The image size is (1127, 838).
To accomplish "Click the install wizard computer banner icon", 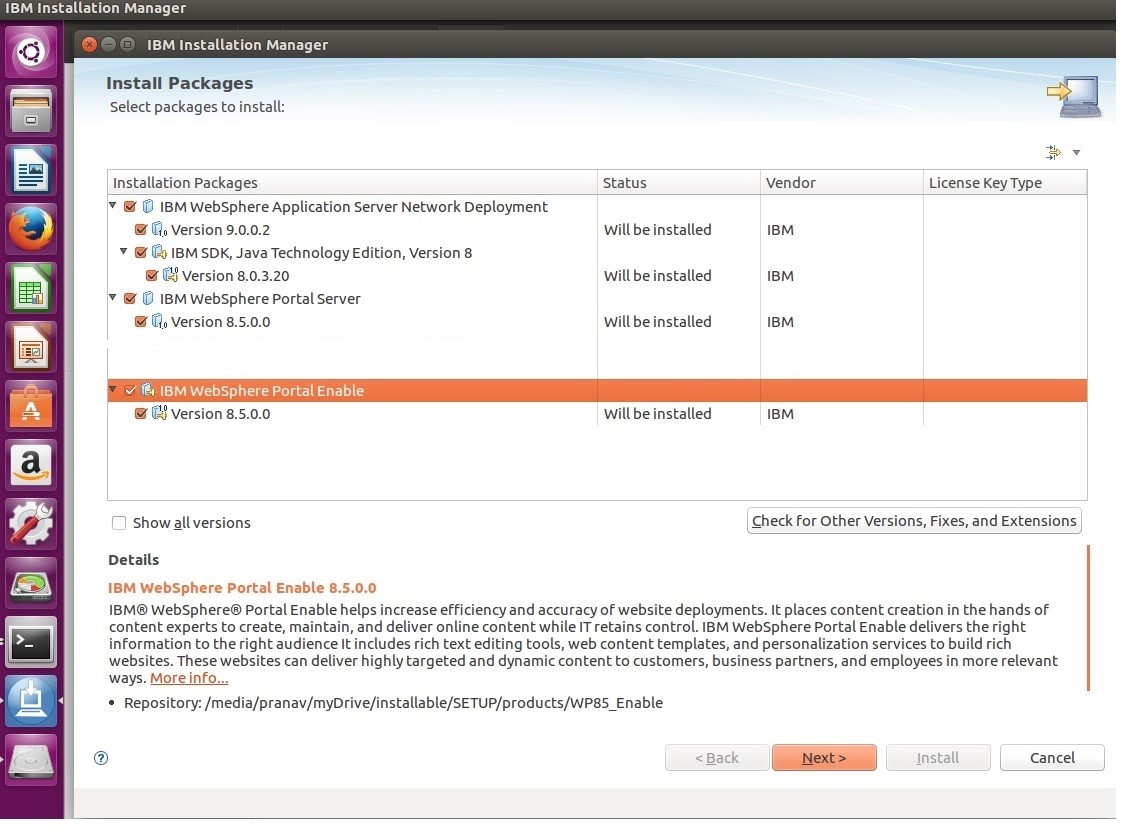I will 1074,96.
